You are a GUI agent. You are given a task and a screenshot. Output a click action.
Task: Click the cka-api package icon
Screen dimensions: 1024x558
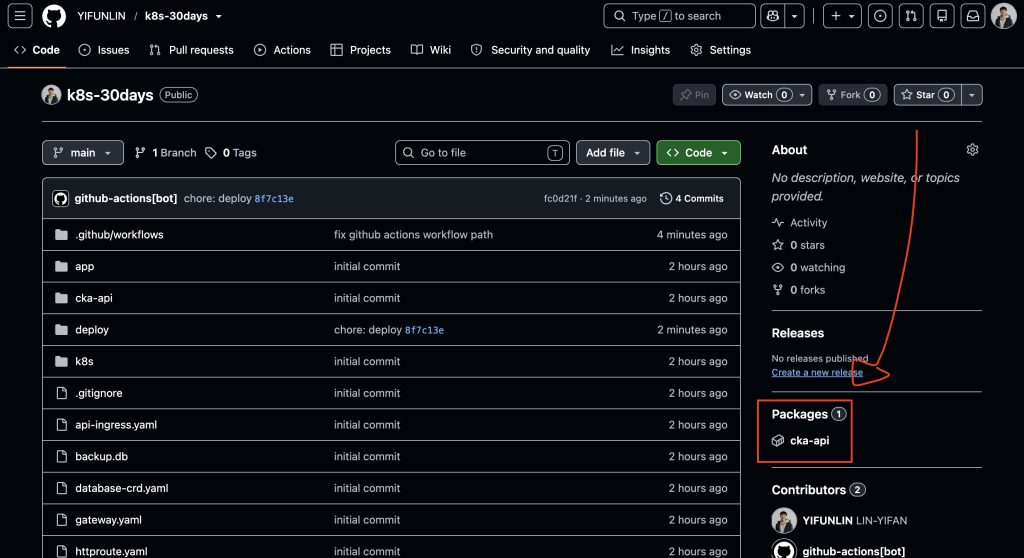tap(778, 440)
